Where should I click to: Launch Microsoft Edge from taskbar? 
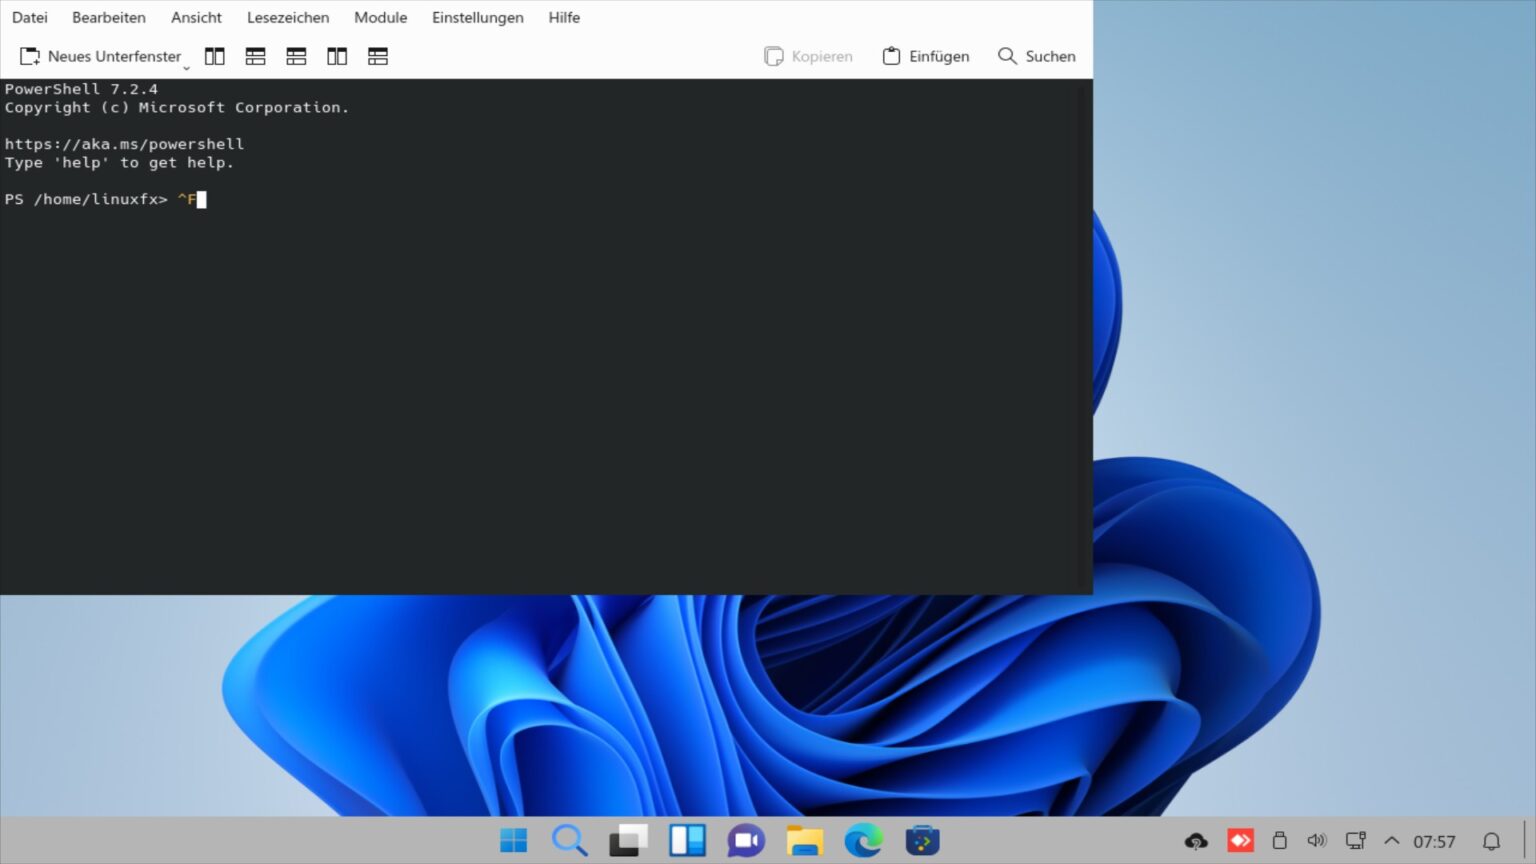tap(864, 841)
